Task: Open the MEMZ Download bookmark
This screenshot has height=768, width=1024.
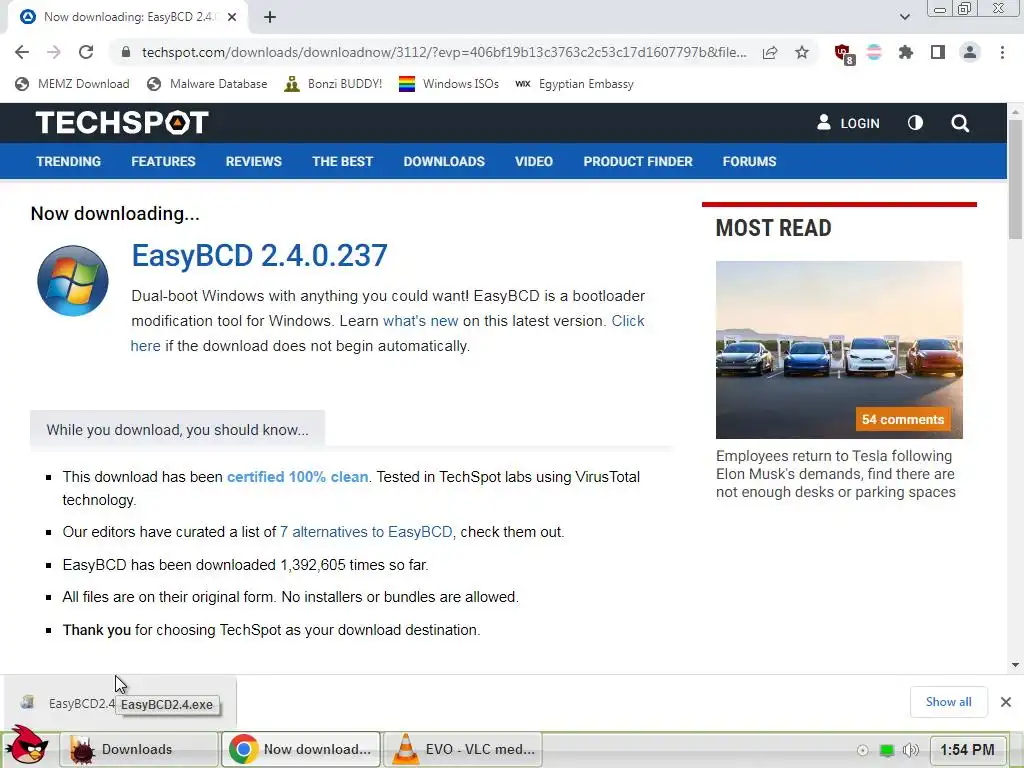Action: [72, 84]
